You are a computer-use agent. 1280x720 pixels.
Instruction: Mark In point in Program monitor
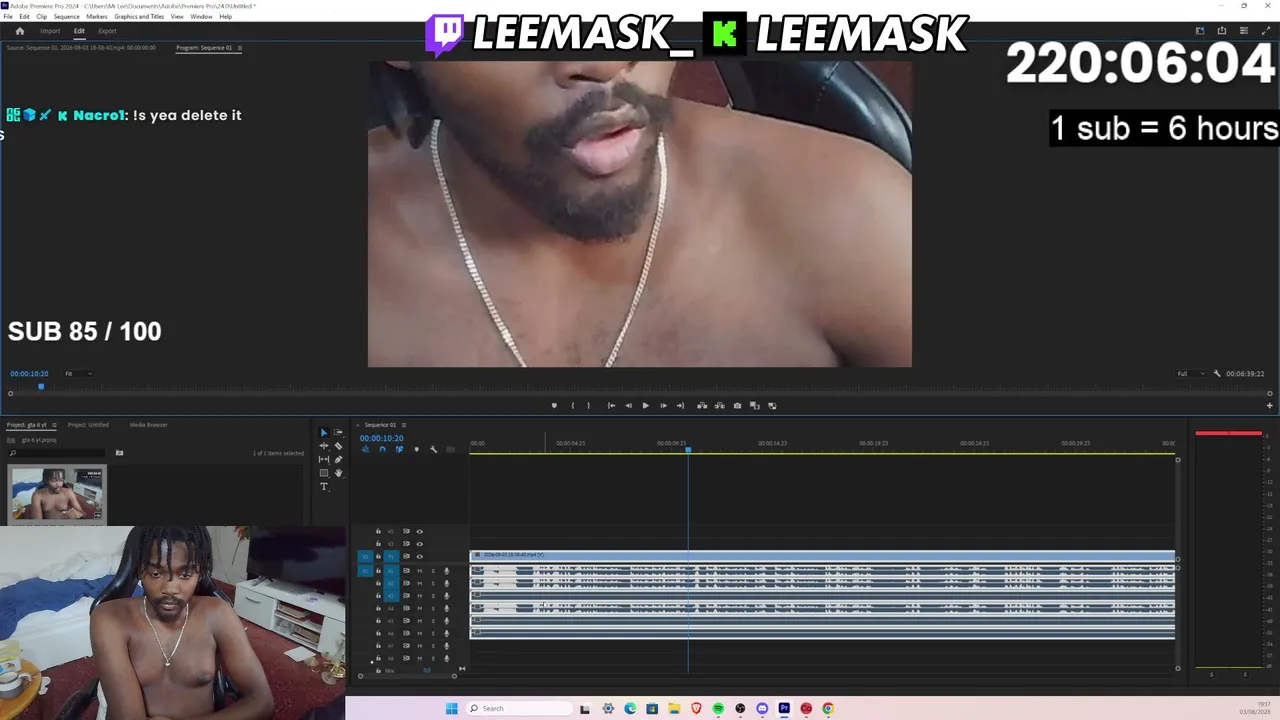pyautogui.click(x=572, y=406)
